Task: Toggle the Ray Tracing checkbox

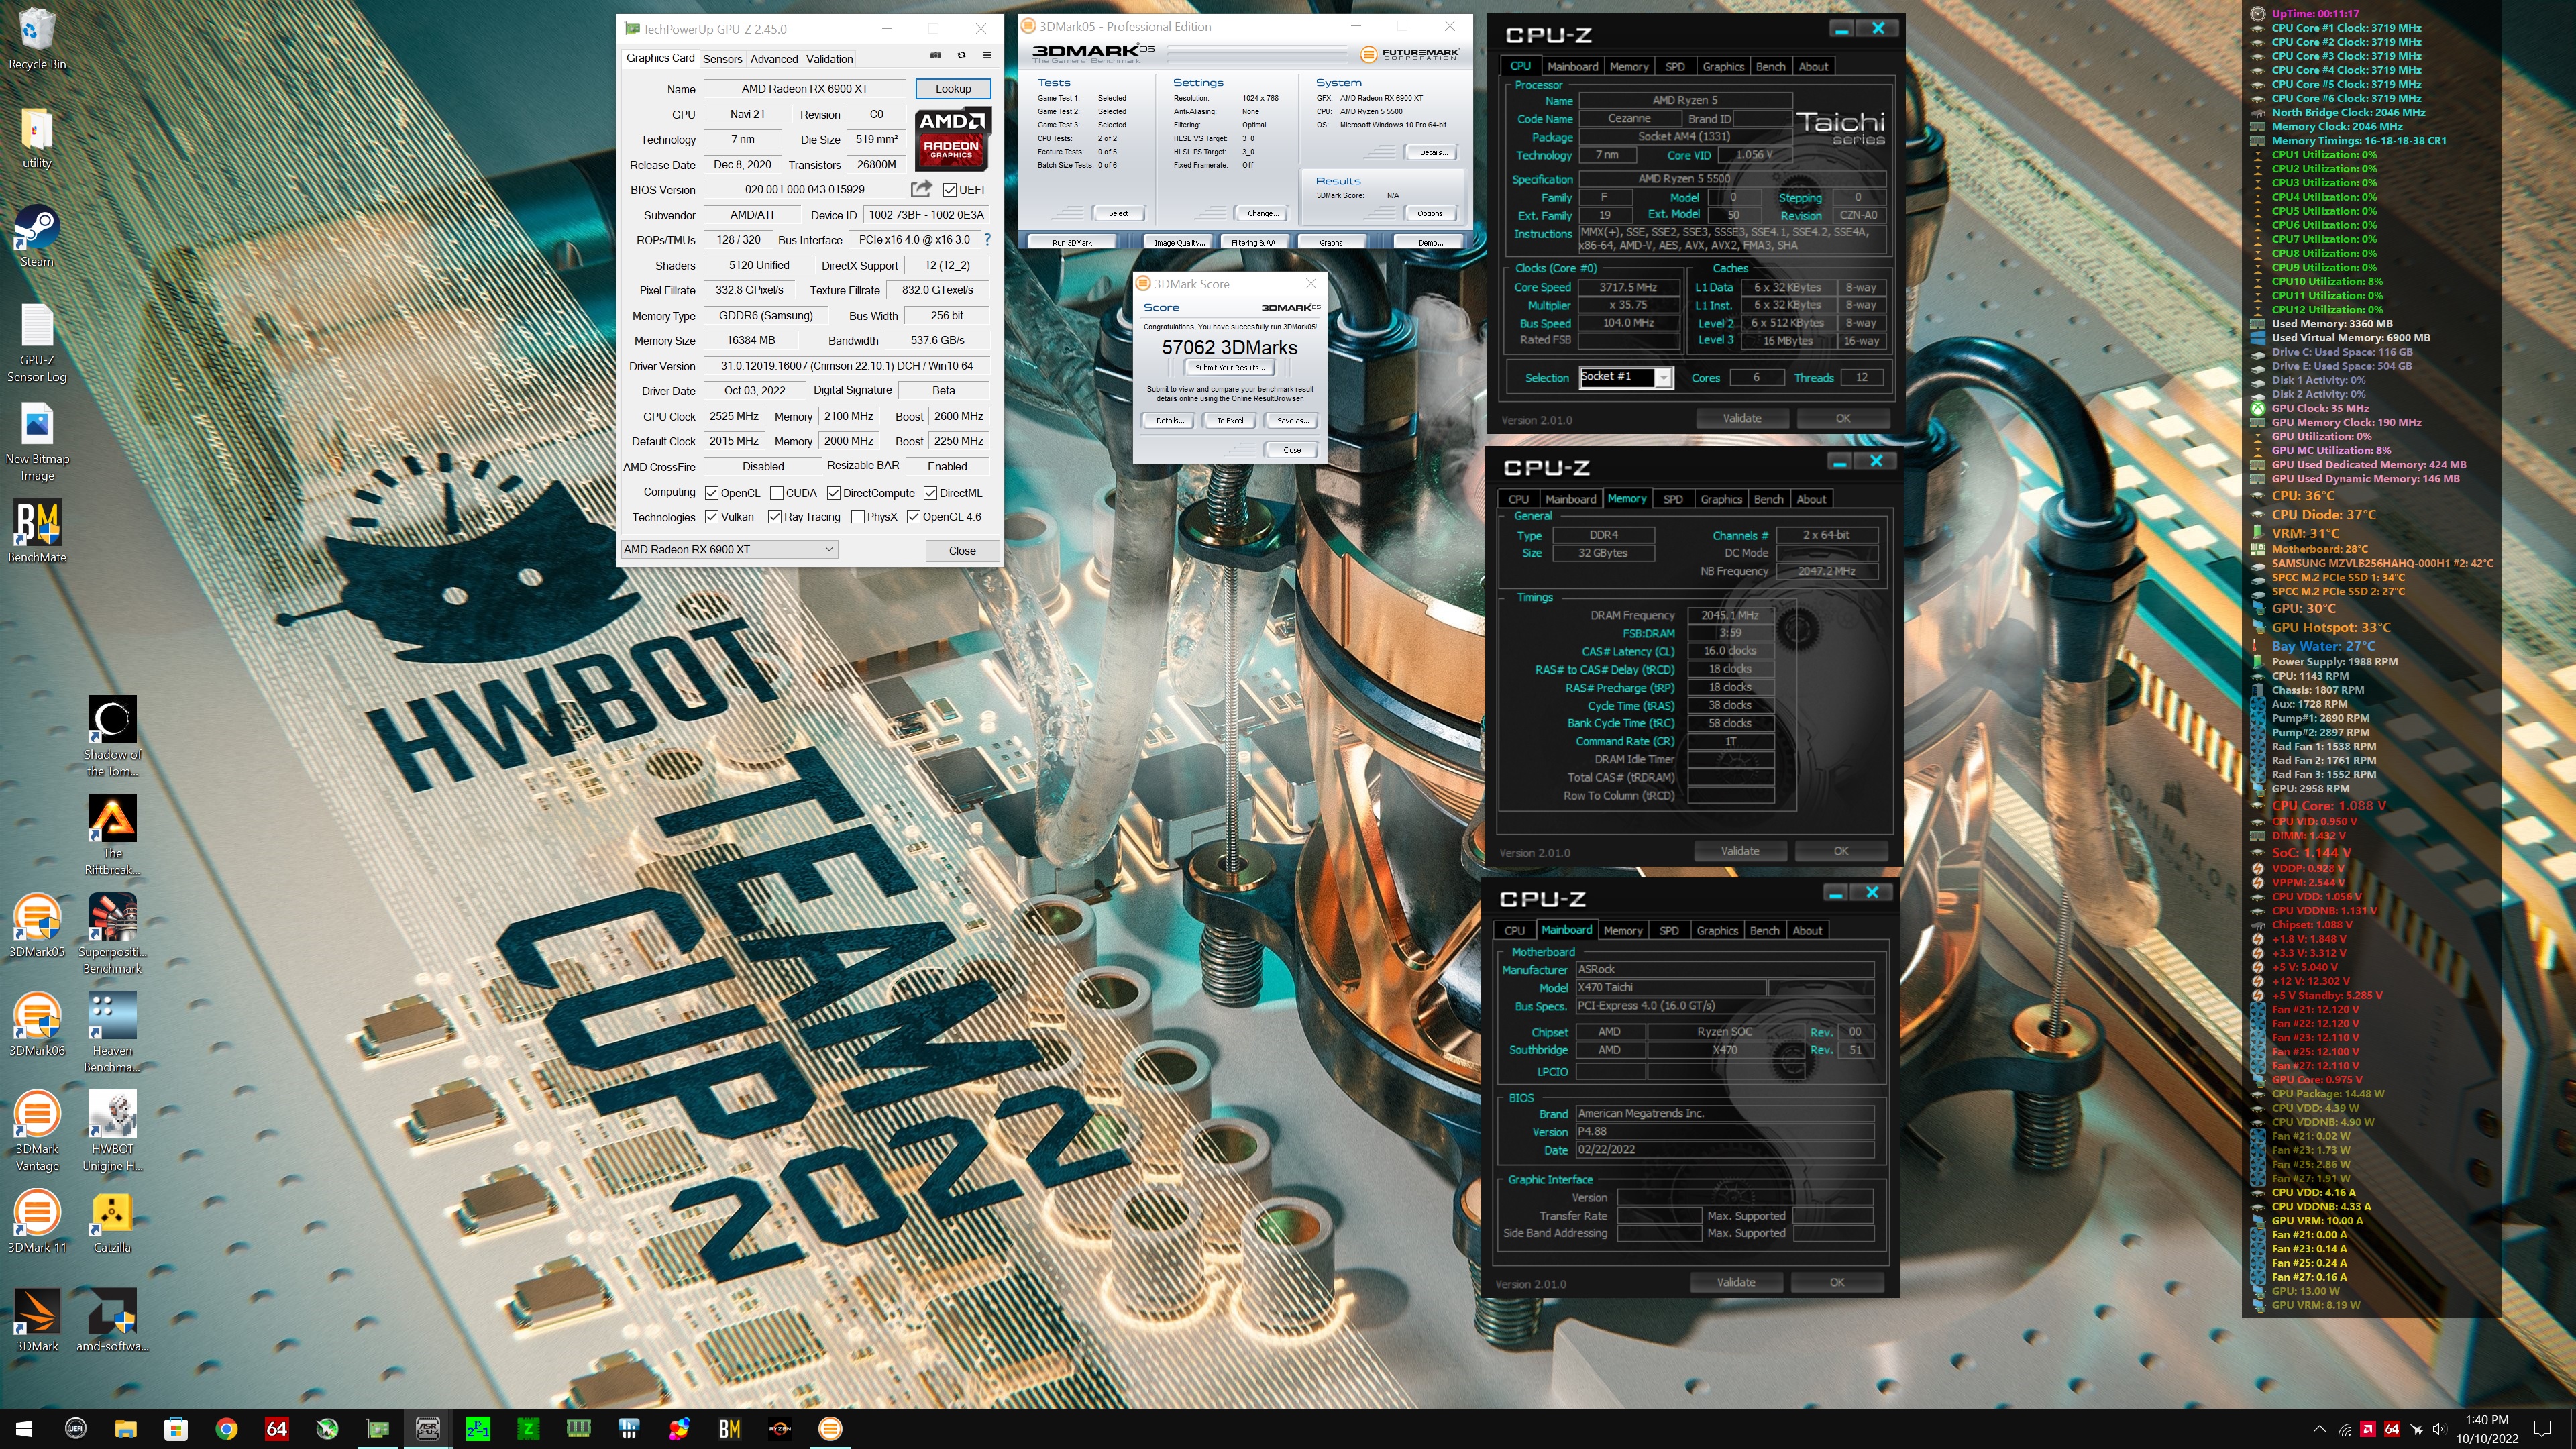Action: point(774,517)
